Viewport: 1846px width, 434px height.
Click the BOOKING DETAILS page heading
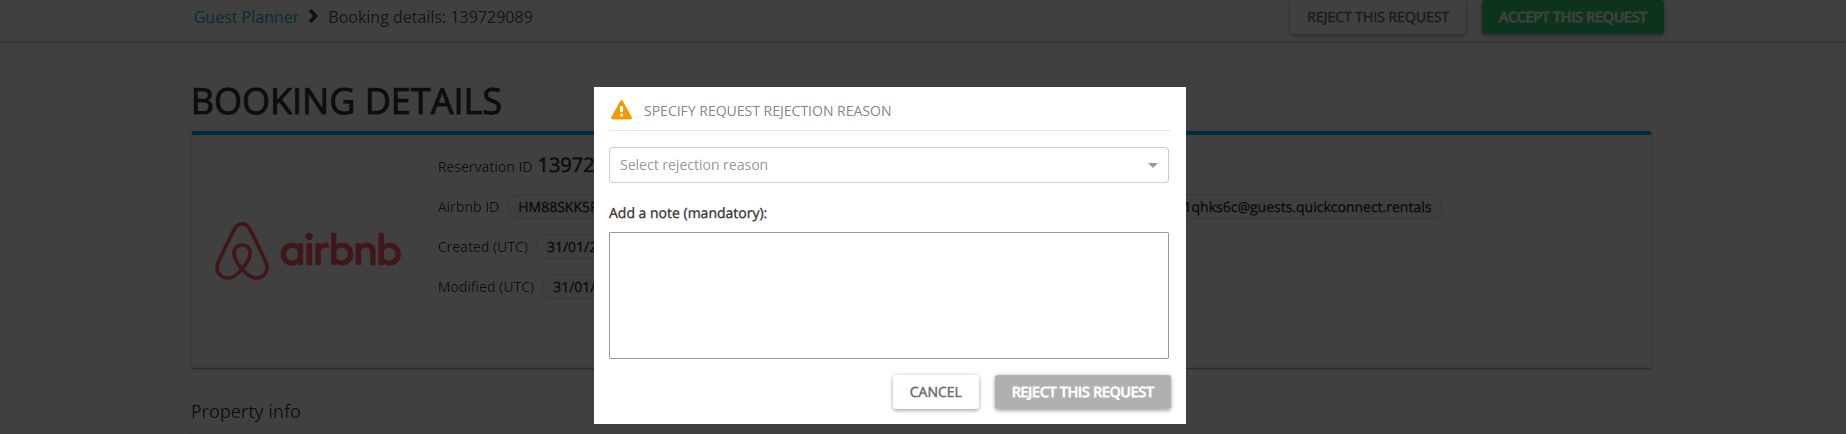346,101
